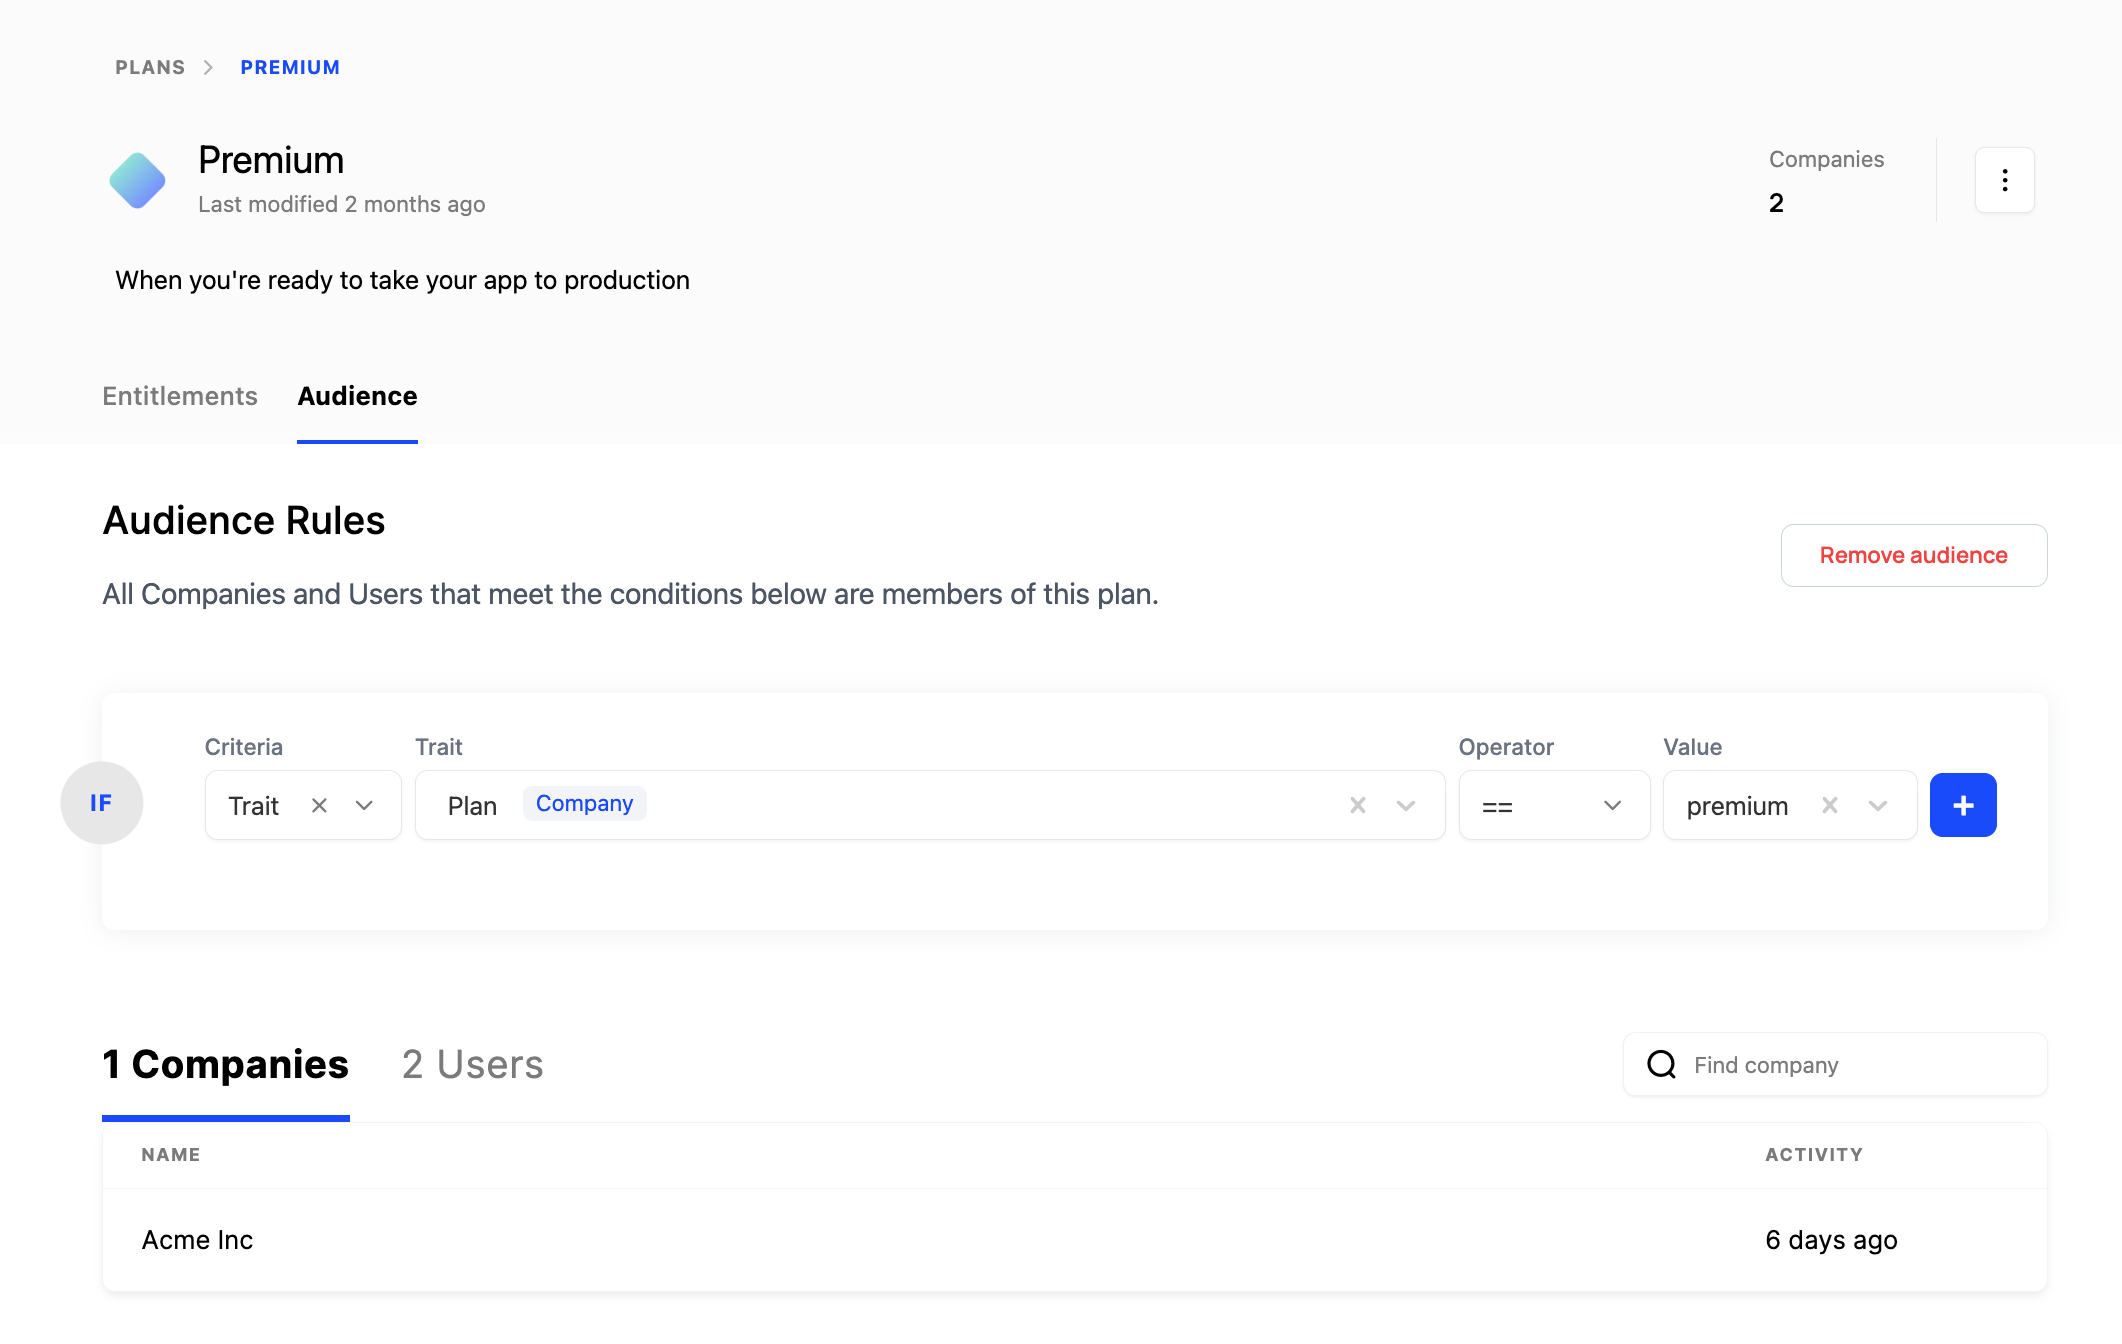The image size is (2122, 1344).
Task: Select the Audience tab
Action: click(357, 396)
